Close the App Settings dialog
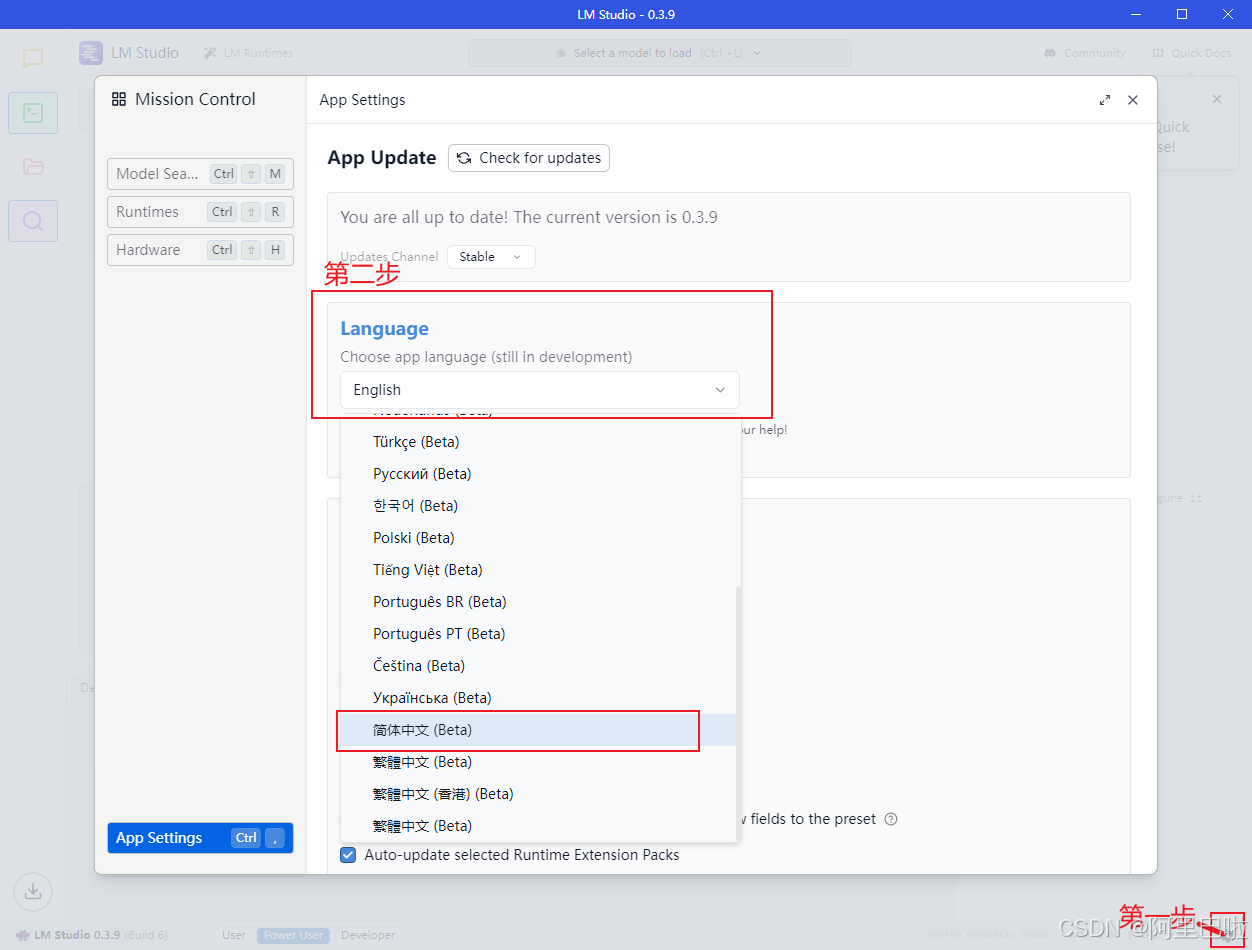The height and width of the screenshot is (950, 1252). click(1133, 100)
